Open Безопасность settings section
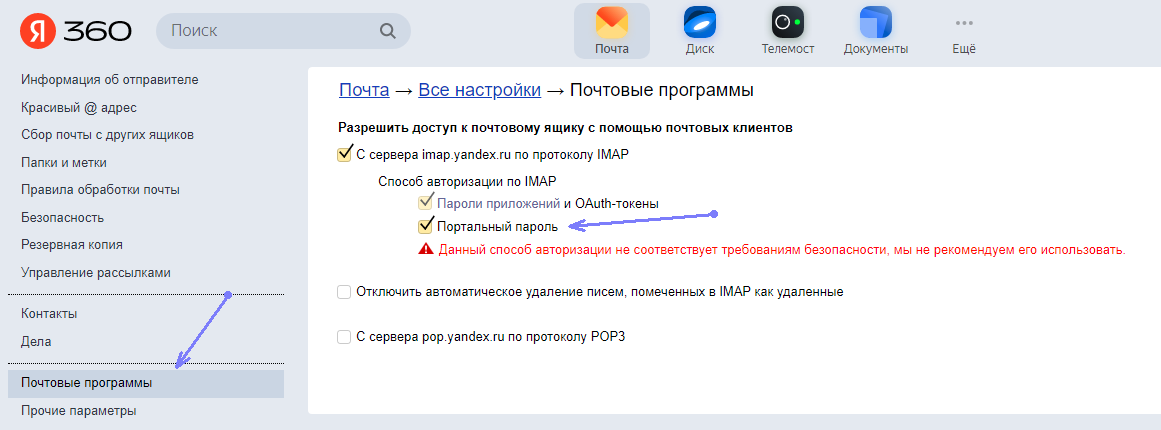 point(62,218)
